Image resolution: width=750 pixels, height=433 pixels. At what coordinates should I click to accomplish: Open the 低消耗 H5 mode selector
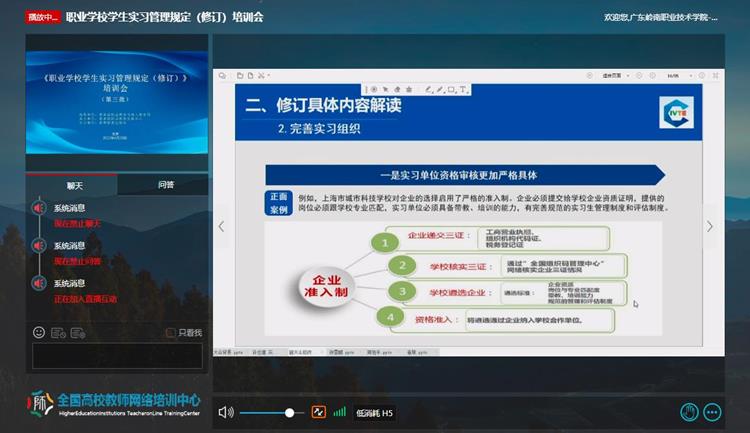click(x=375, y=412)
